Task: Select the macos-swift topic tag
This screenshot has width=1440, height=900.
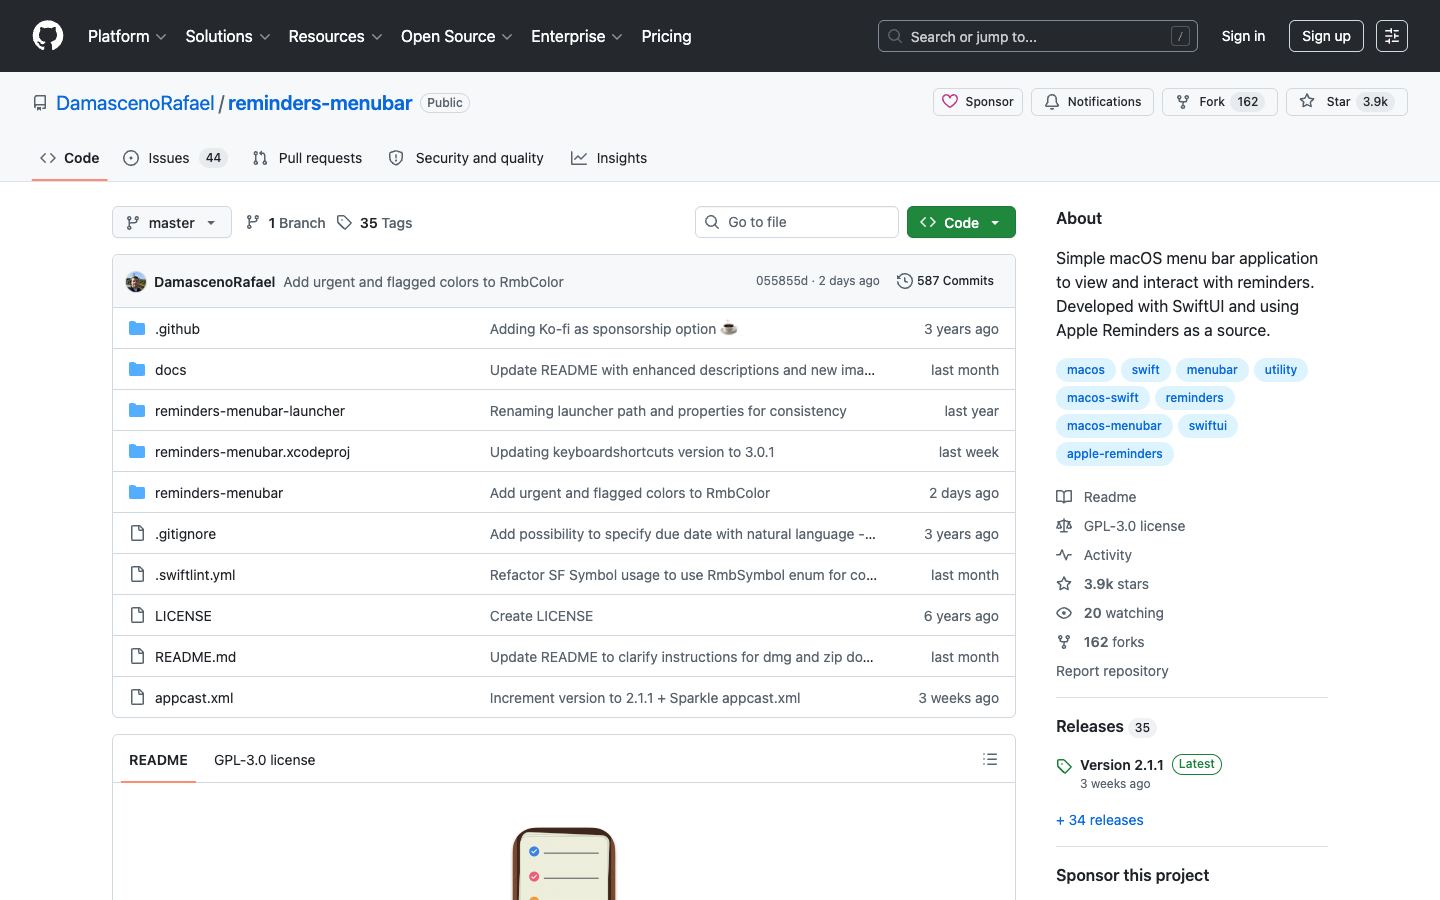Action: tap(1102, 398)
